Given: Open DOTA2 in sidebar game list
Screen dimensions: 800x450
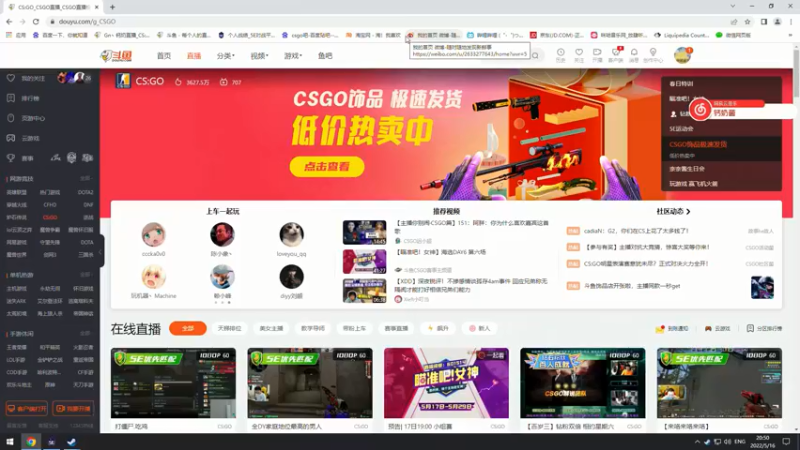Looking at the screenshot, I should tap(85, 192).
